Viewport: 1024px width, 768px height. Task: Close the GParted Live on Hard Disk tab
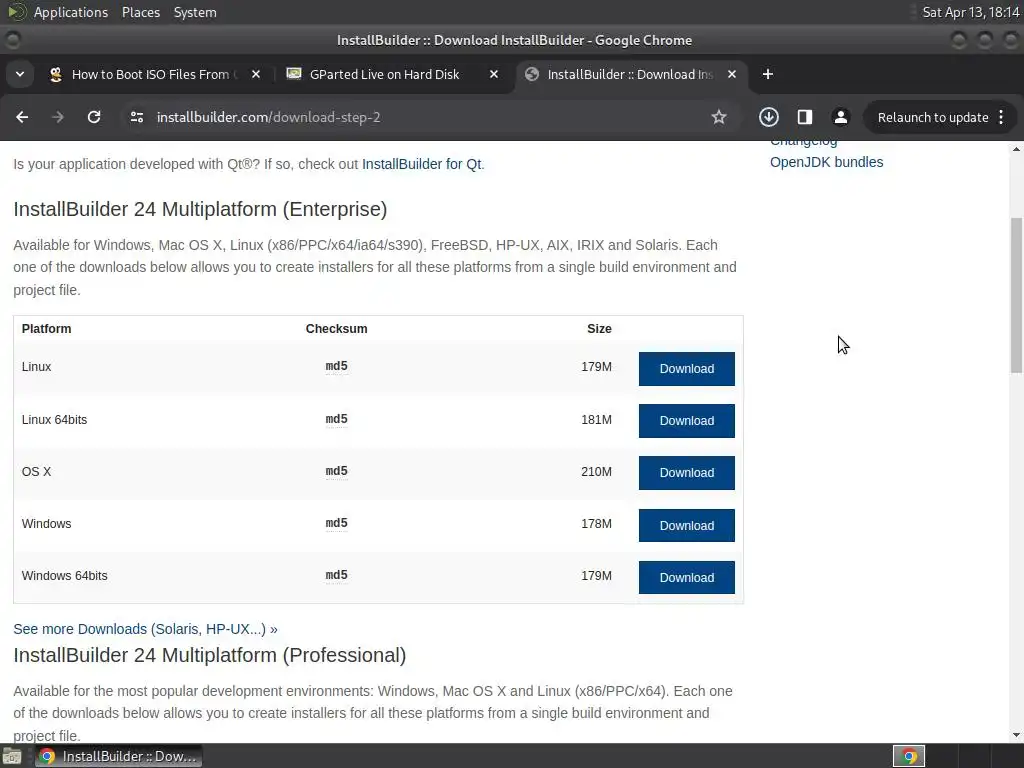point(494,74)
